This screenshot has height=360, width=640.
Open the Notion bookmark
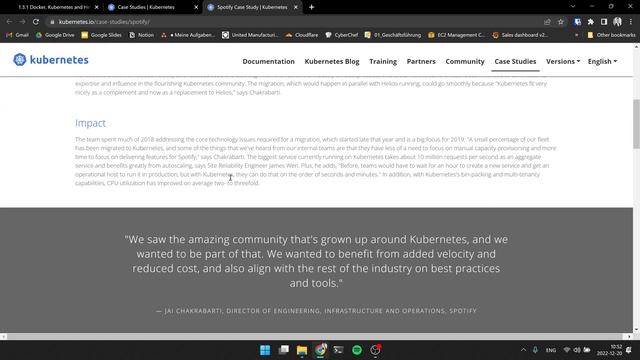(142, 35)
